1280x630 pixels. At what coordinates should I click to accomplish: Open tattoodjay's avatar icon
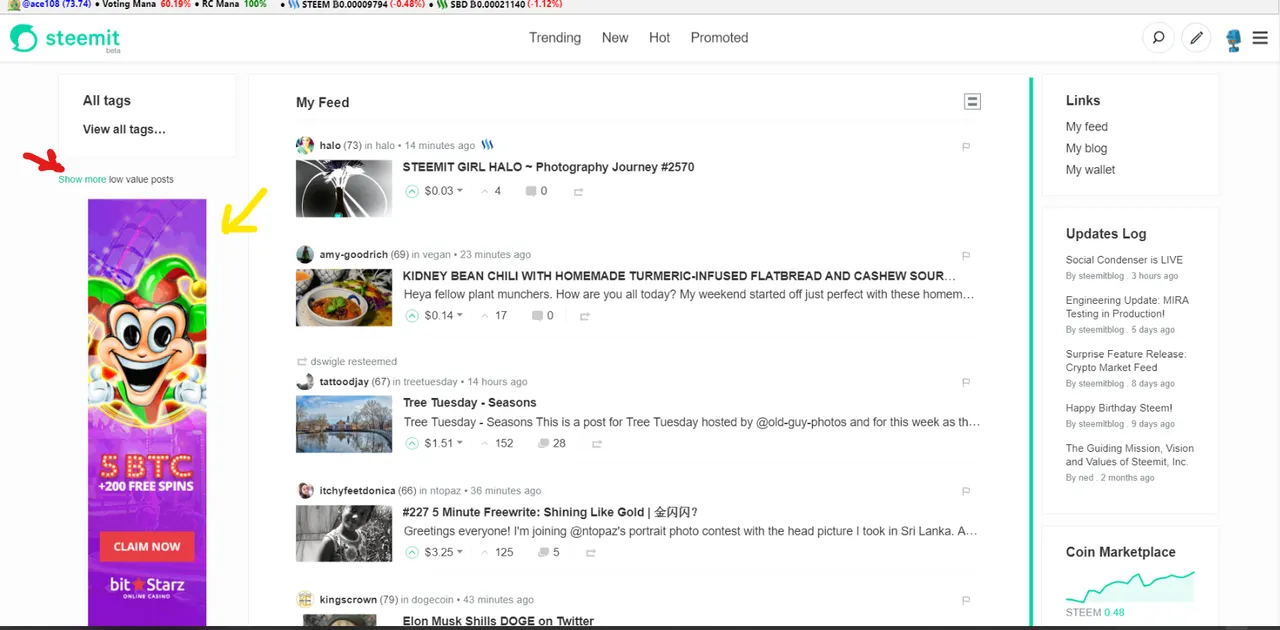click(x=305, y=382)
